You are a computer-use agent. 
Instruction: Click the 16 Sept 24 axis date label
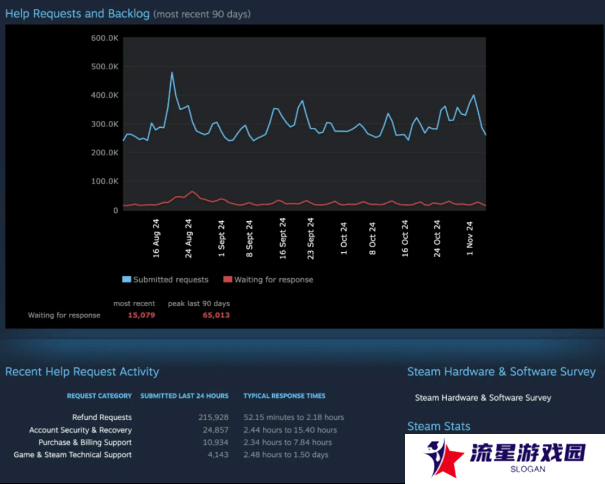click(x=283, y=238)
